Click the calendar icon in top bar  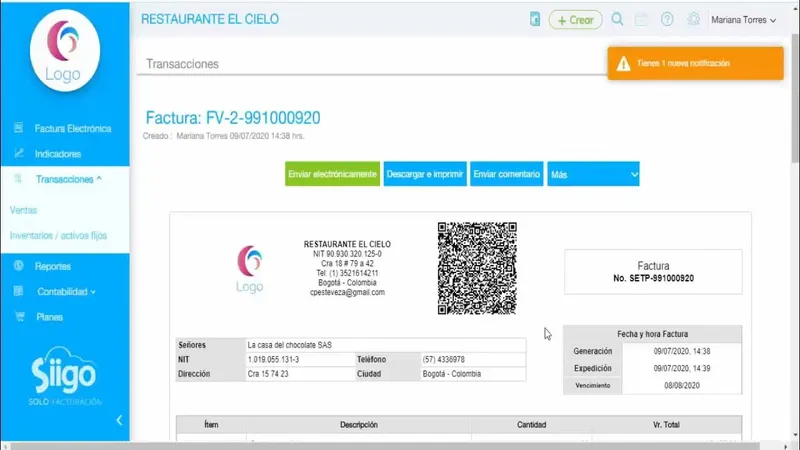click(x=641, y=19)
